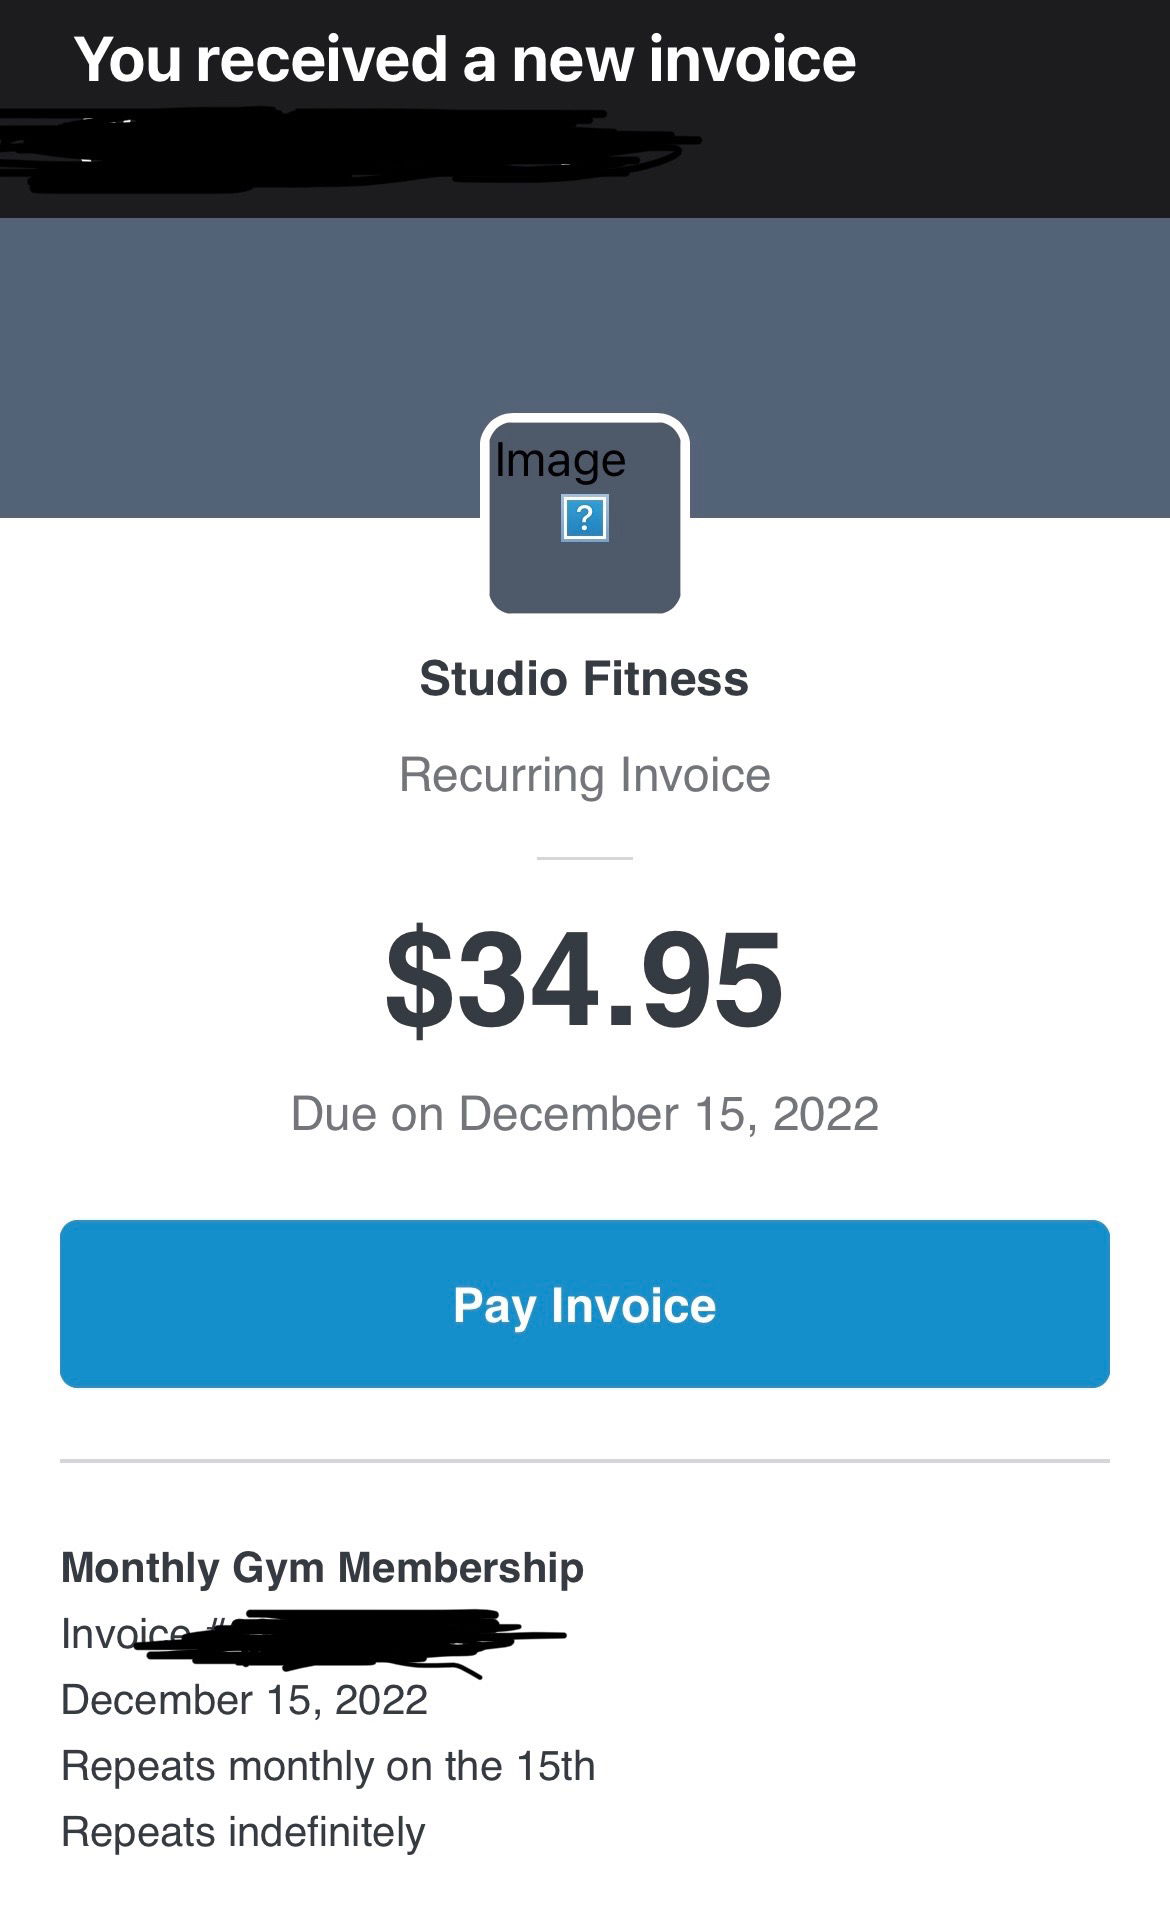Click the Studio Fitness merchant name

point(584,679)
